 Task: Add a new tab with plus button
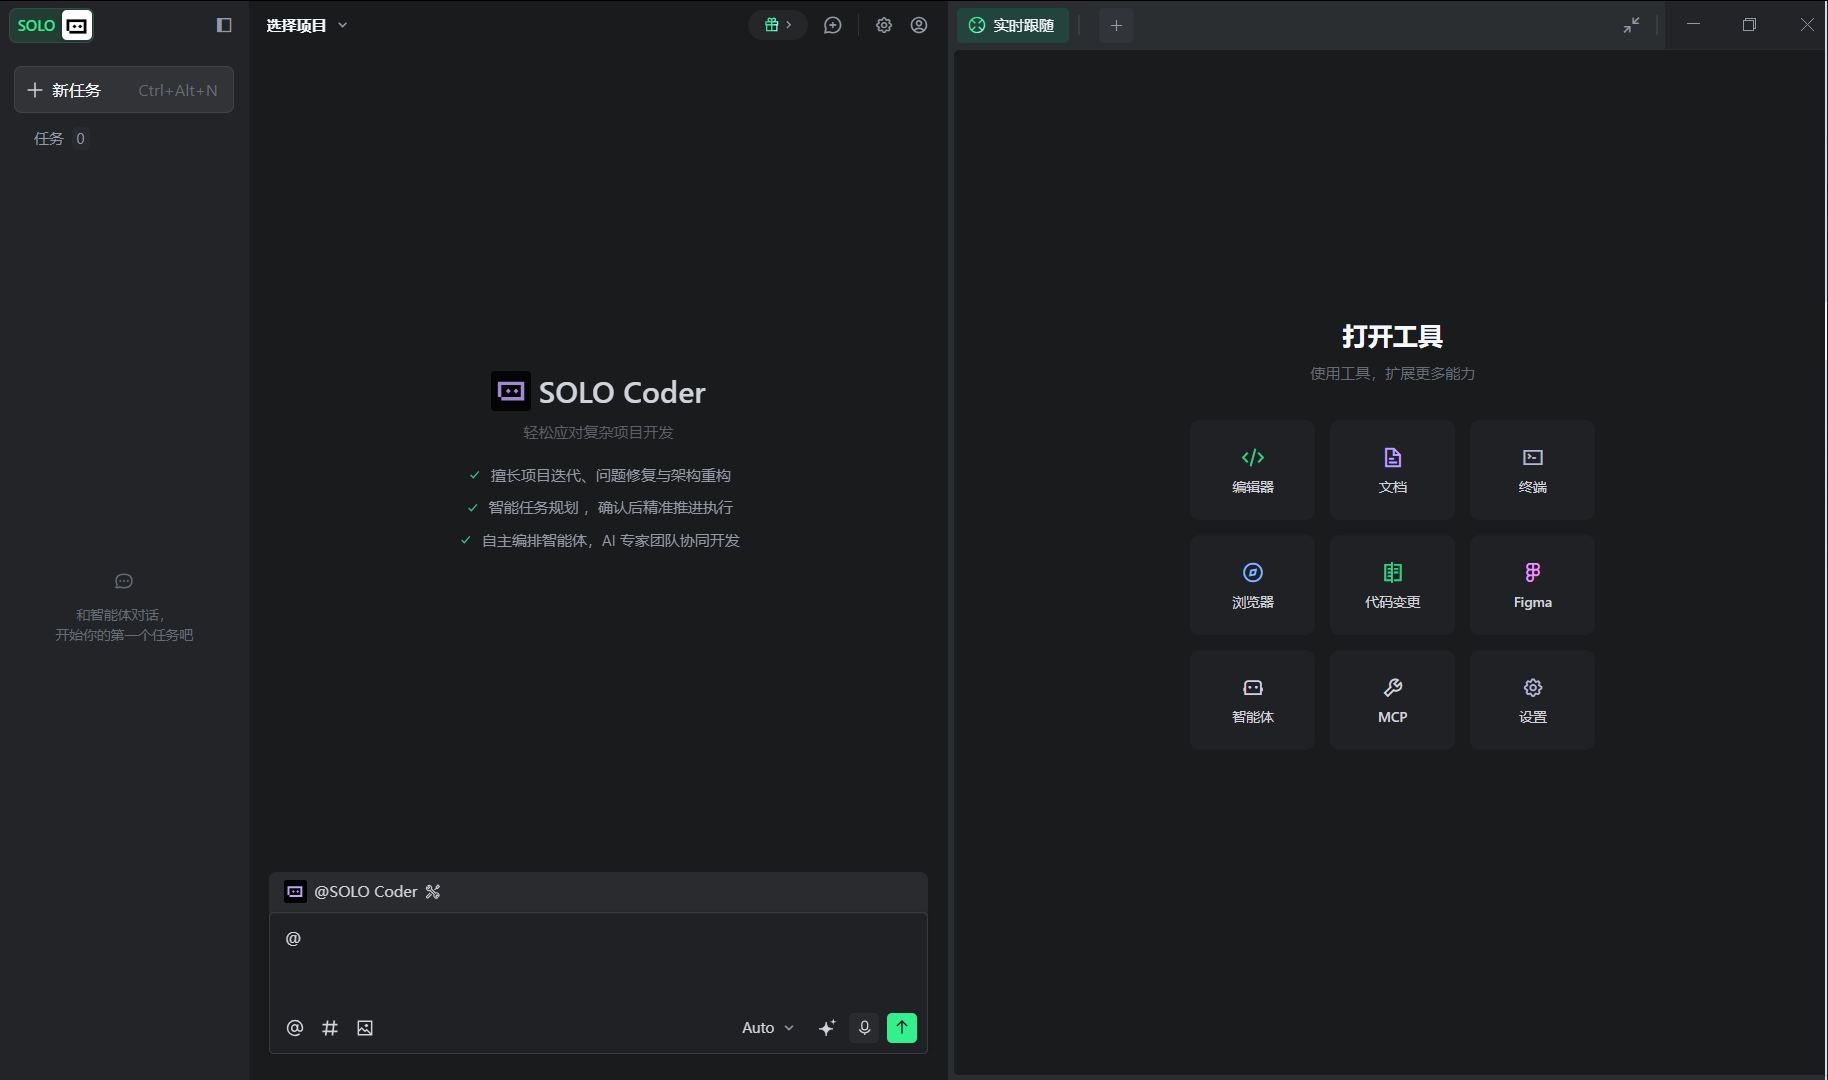1116,25
